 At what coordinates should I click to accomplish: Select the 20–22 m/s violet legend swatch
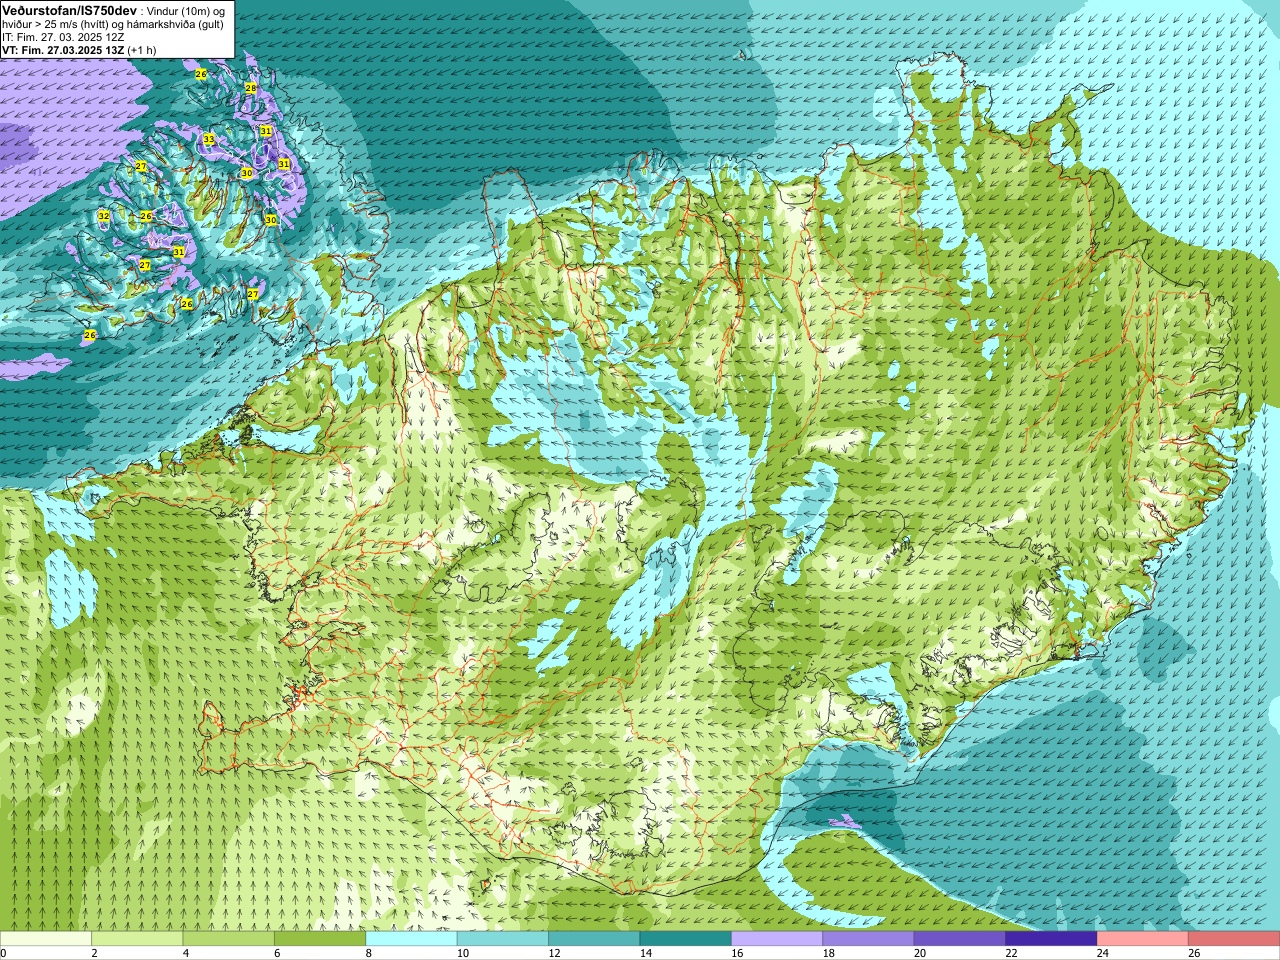coord(959,939)
